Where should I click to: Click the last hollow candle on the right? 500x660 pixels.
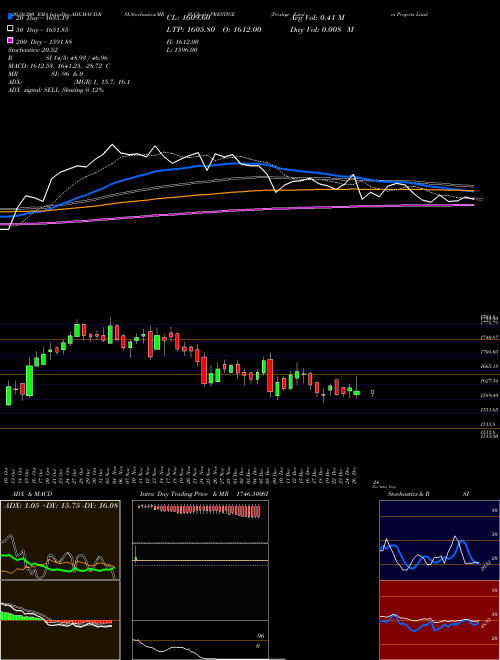372,393
